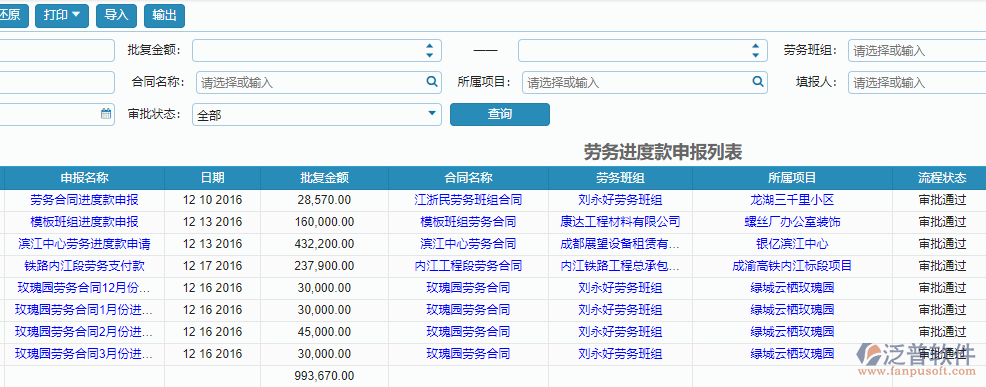Open the 审批状态 dropdown showing 全部
Screen dimensions: 986x387
(x=316, y=115)
